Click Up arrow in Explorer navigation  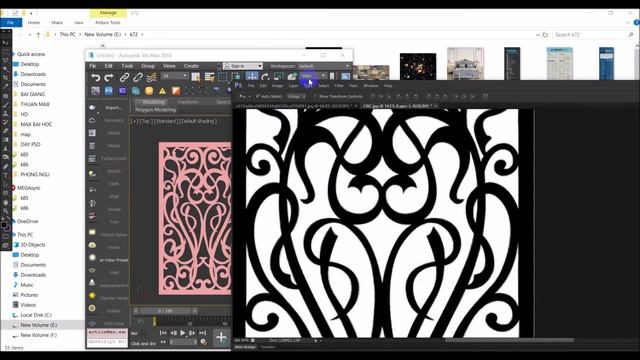(38, 35)
